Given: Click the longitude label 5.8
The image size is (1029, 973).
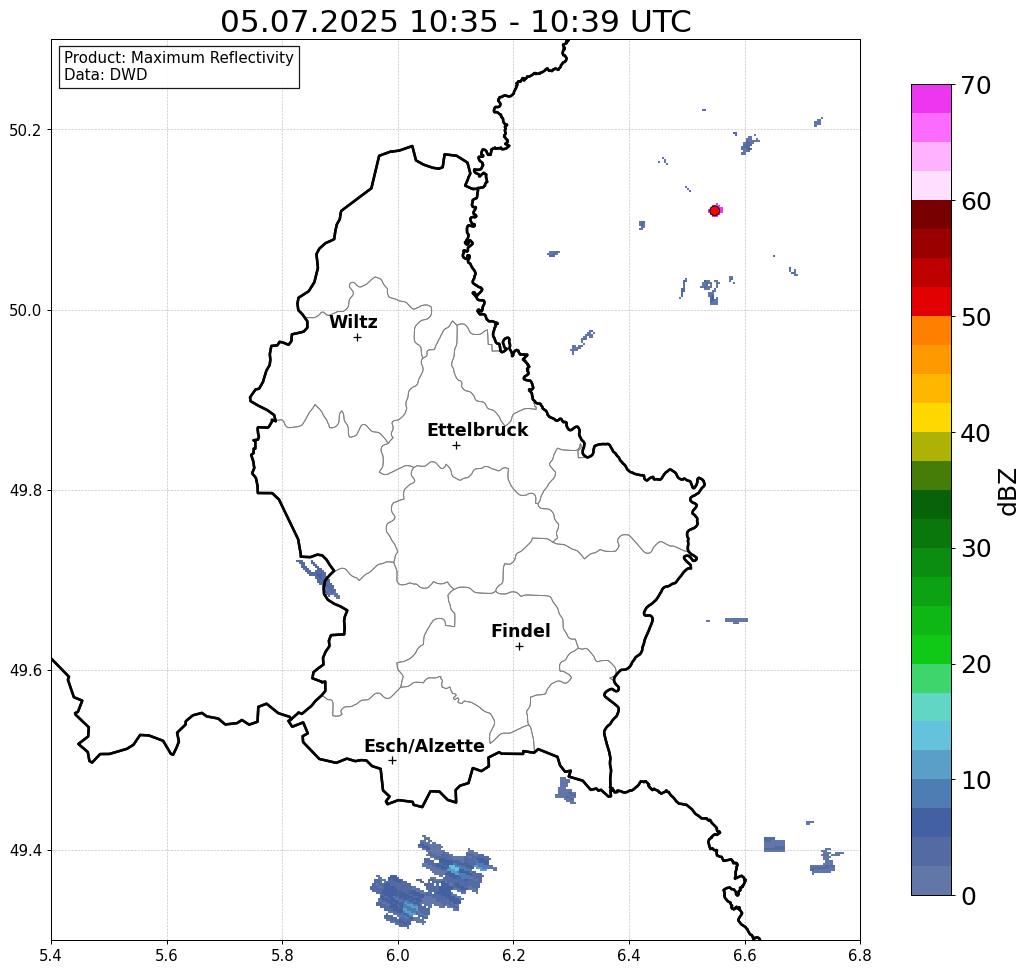Looking at the screenshot, I should click(282, 955).
